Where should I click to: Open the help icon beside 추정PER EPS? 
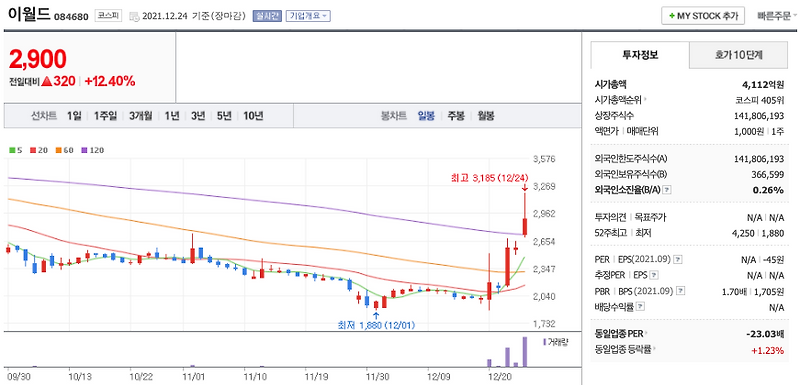coord(654,275)
